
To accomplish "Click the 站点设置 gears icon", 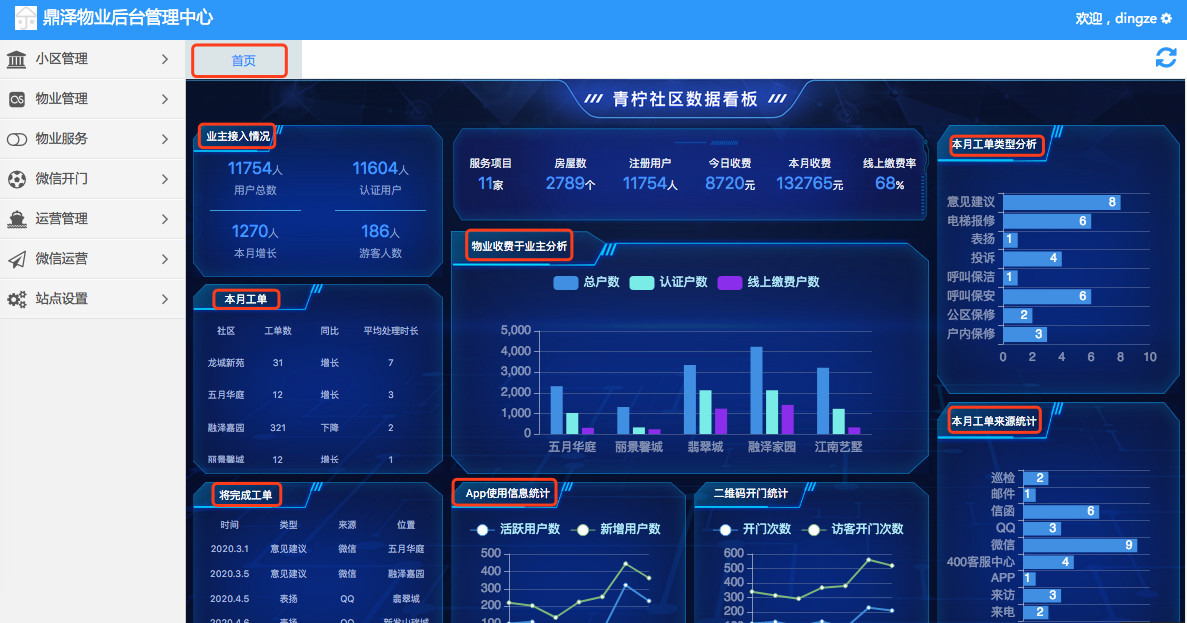I will [x=17, y=299].
